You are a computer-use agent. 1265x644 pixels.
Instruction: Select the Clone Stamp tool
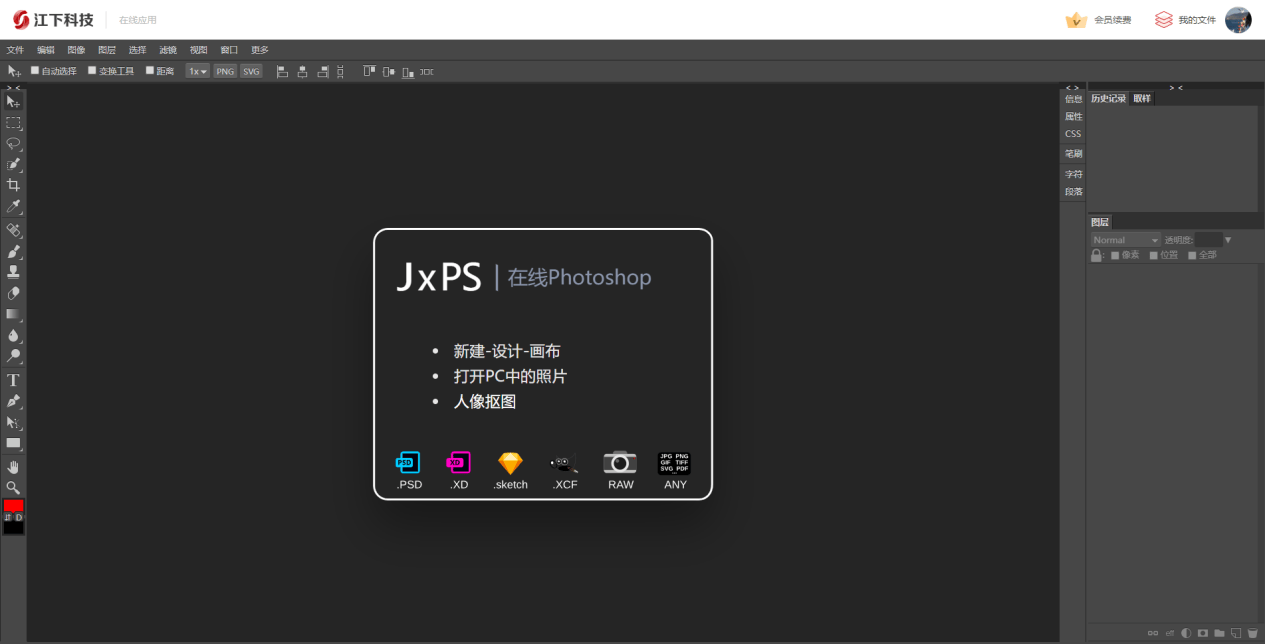[13, 271]
